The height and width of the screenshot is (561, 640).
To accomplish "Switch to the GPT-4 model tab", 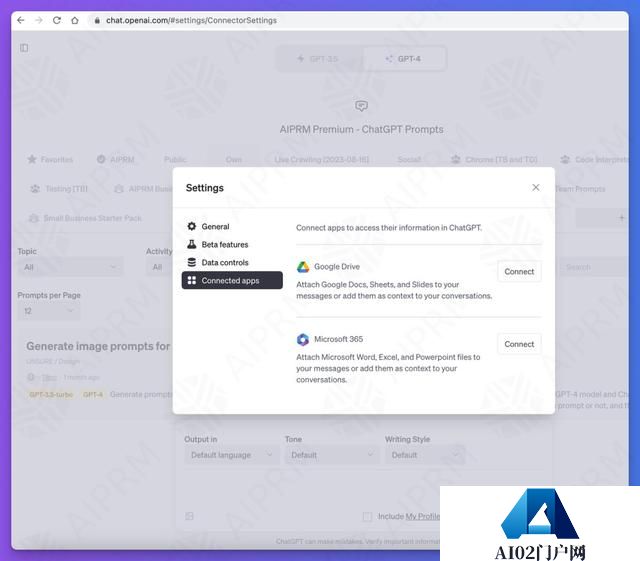I will pyautogui.click(x=404, y=59).
